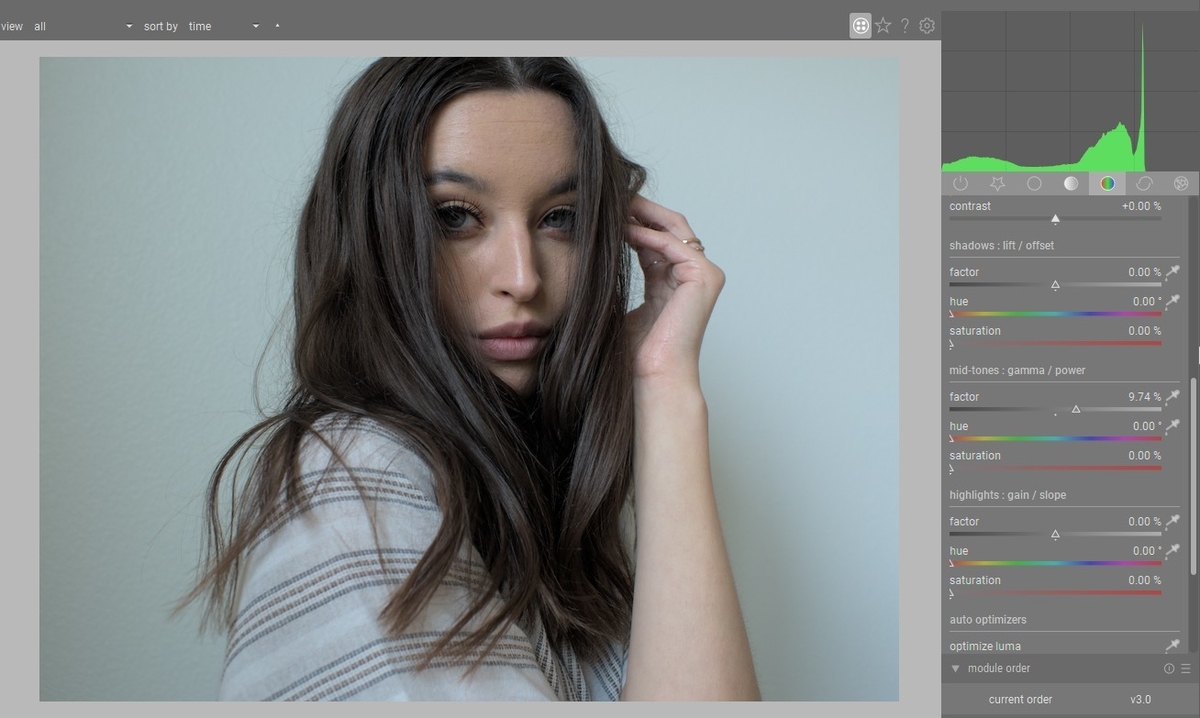Pick mid-tones hue with the eyedropper
The height and width of the screenshot is (718, 1200).
click(x=1172, y=426)
